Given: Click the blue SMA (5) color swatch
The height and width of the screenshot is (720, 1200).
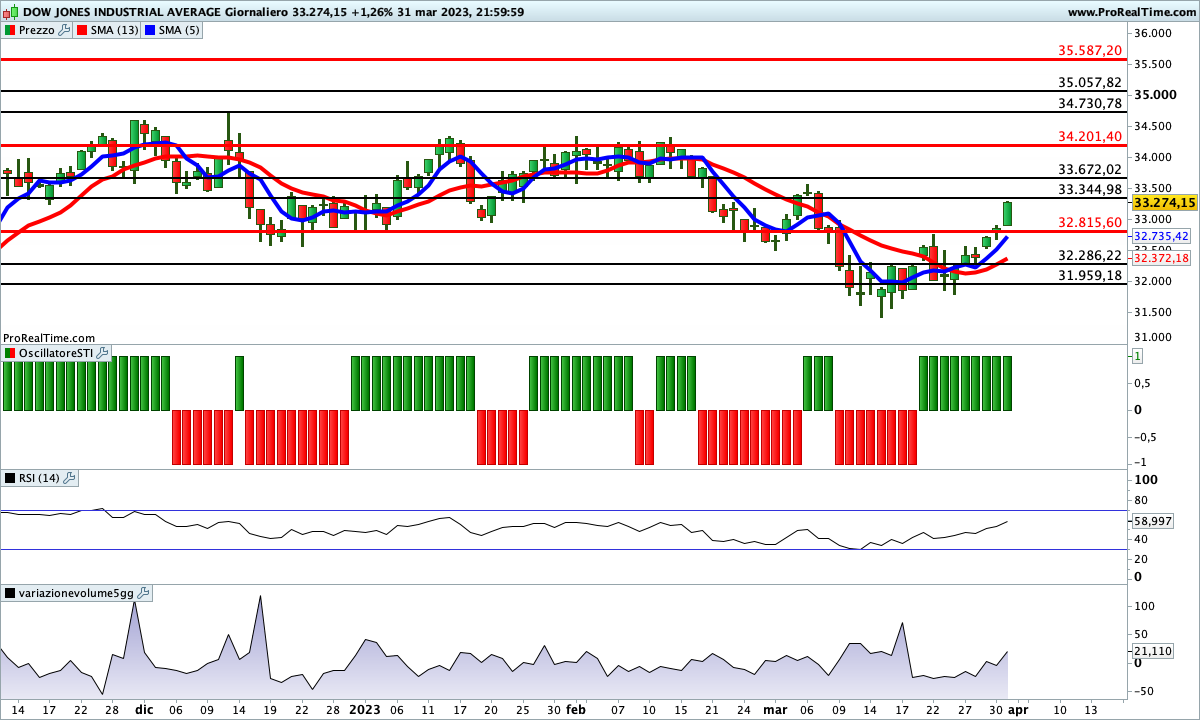Looking at the screenshot, I should pyautogui.click(x=151, y=30).
